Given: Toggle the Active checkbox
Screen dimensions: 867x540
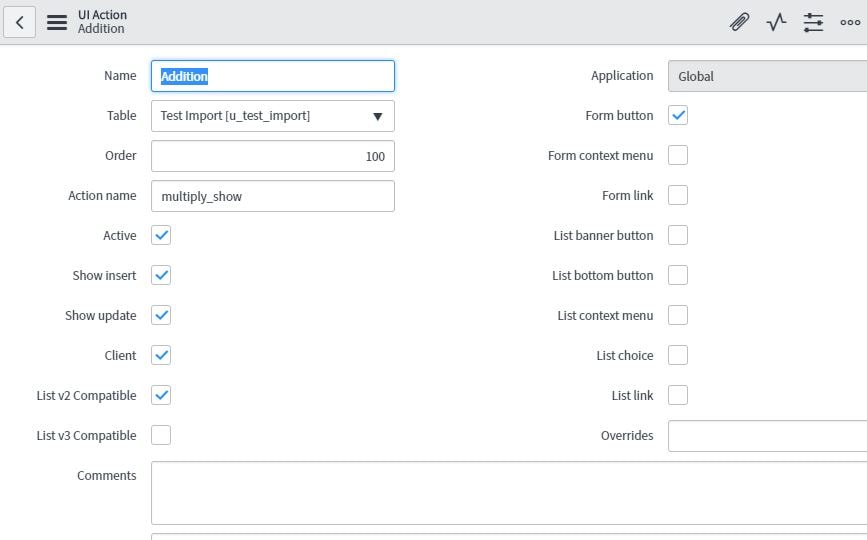Looking at the screenshot, I should (x=161, y=235).
